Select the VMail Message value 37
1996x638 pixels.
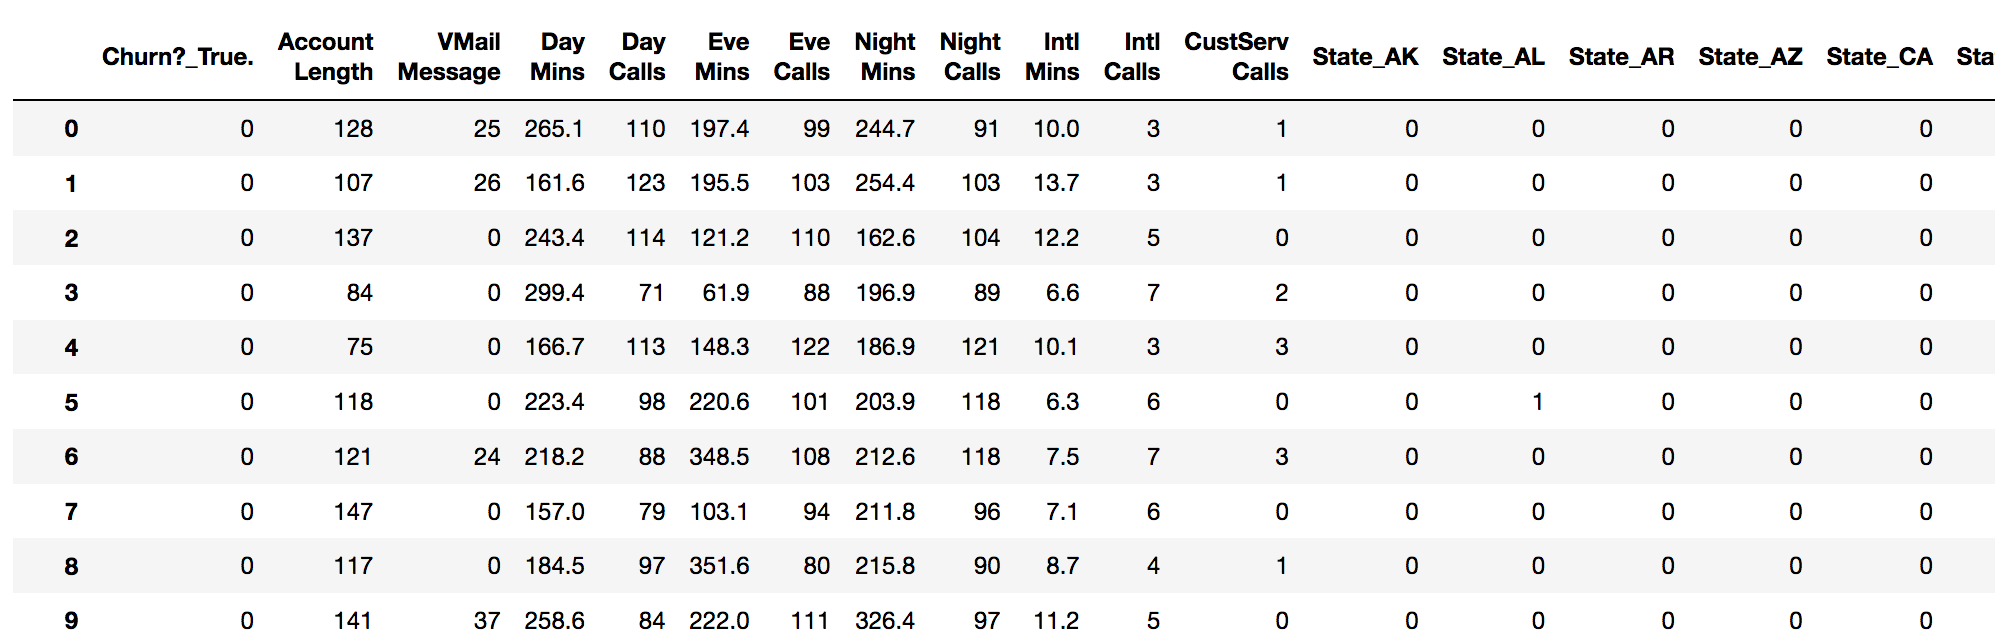tap(487, 620)
